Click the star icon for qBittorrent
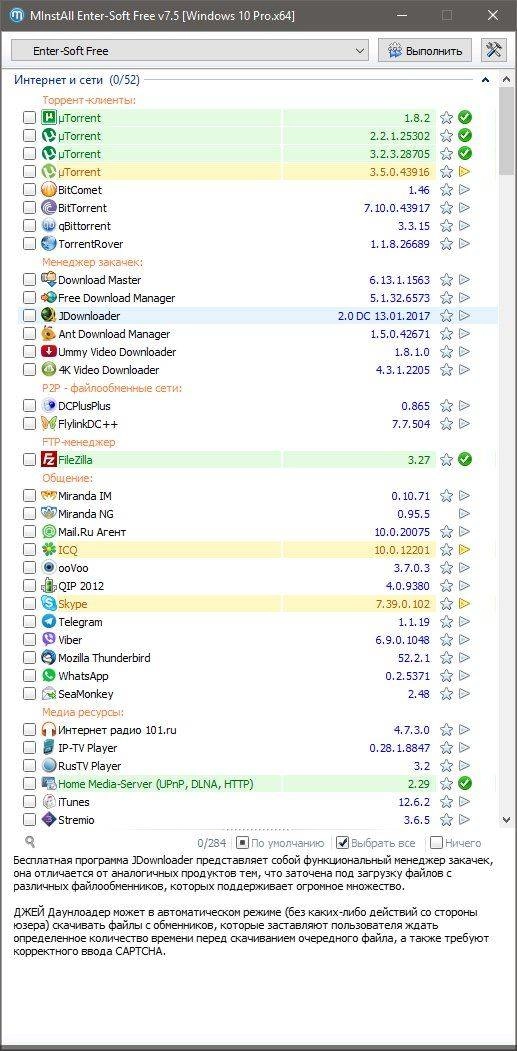The height and width of the screenshot is (1051, 517). pyautogui.click(x=447, y=226)
